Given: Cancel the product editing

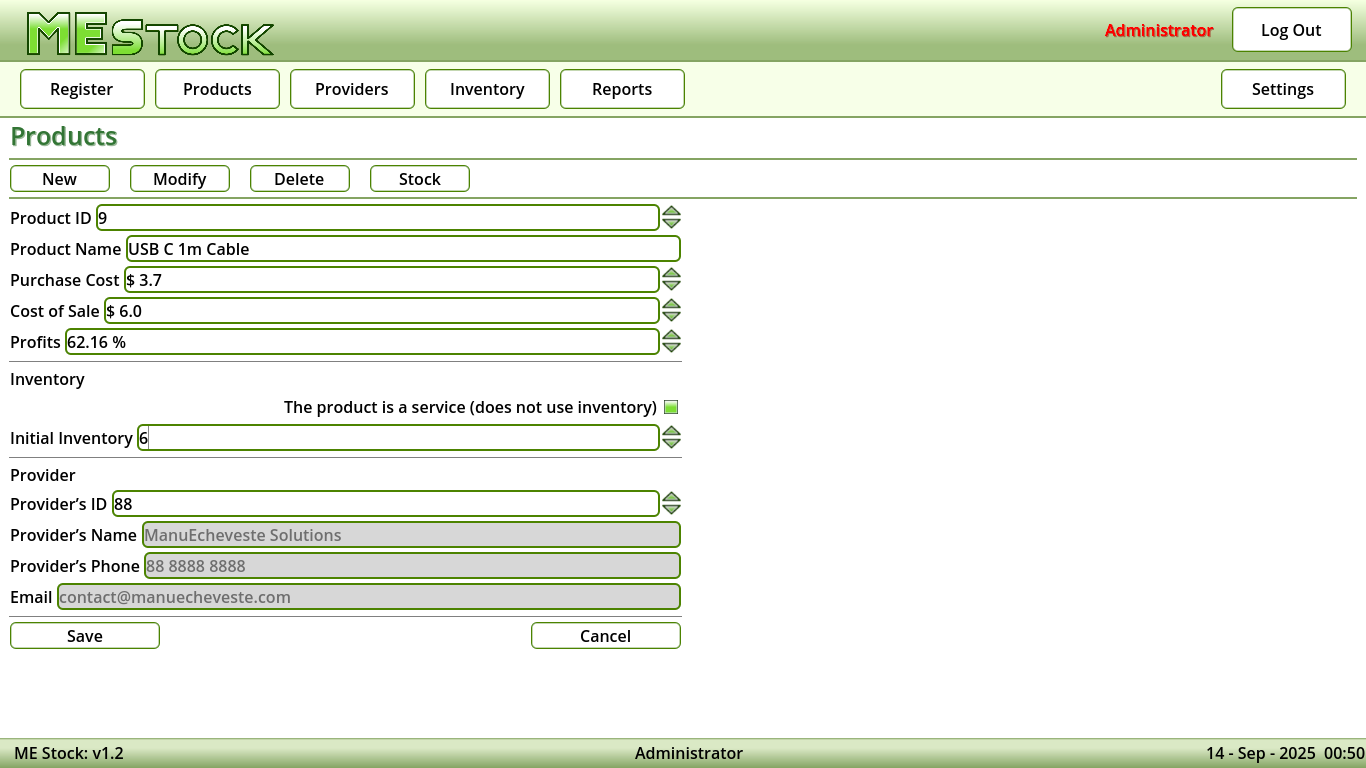Looking at the screenshot, I should pyautogui.click(x=605, y=636).
